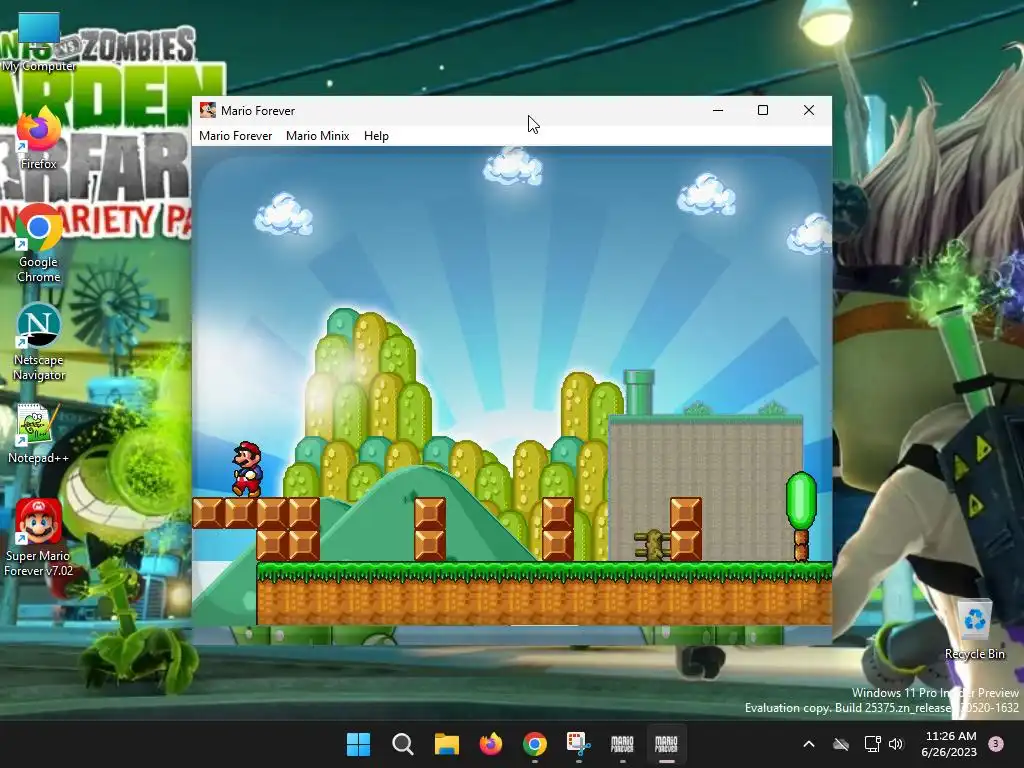The image size is (1024, 768).
Task: Open notification center badge showing 3
Action: [996, 744]
